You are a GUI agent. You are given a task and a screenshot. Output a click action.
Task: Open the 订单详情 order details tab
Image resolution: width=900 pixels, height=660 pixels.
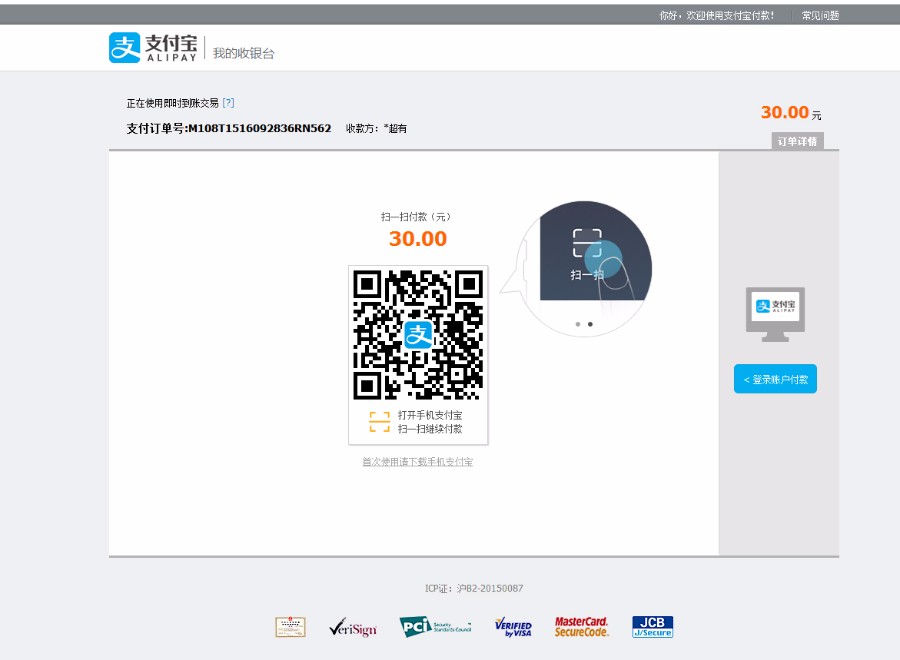point(797,141)
